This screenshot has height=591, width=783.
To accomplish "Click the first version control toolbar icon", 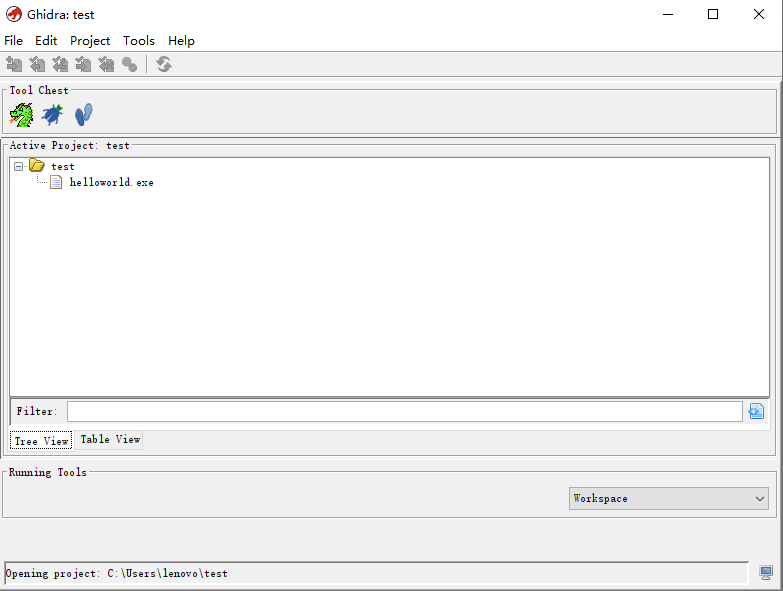I will pos(14,64).
